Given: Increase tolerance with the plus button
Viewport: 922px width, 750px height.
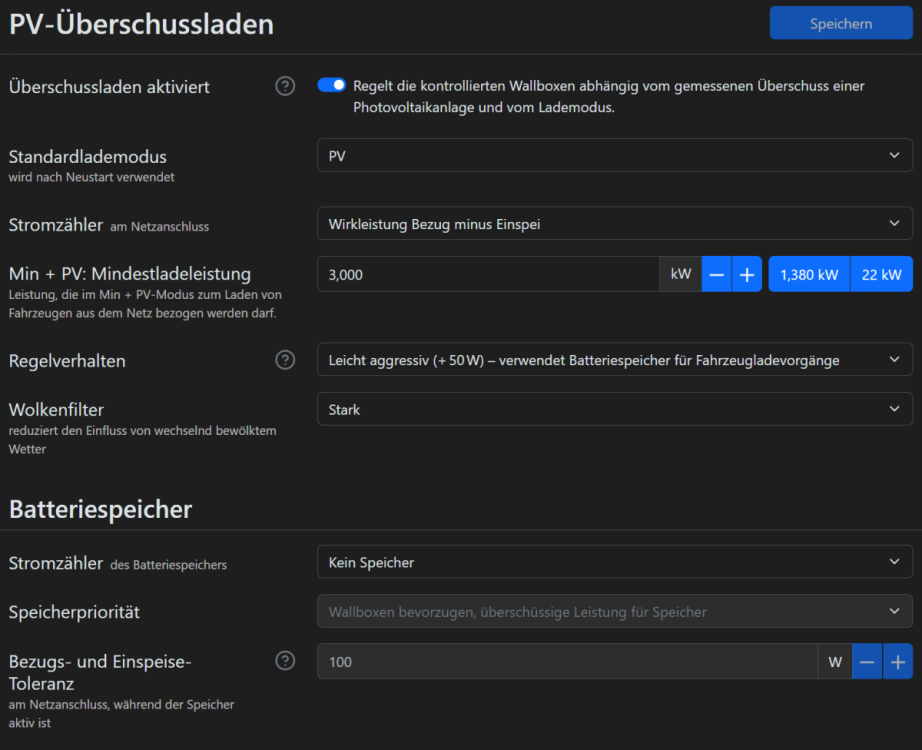Looking at the screenshot, I should point(898,662).
